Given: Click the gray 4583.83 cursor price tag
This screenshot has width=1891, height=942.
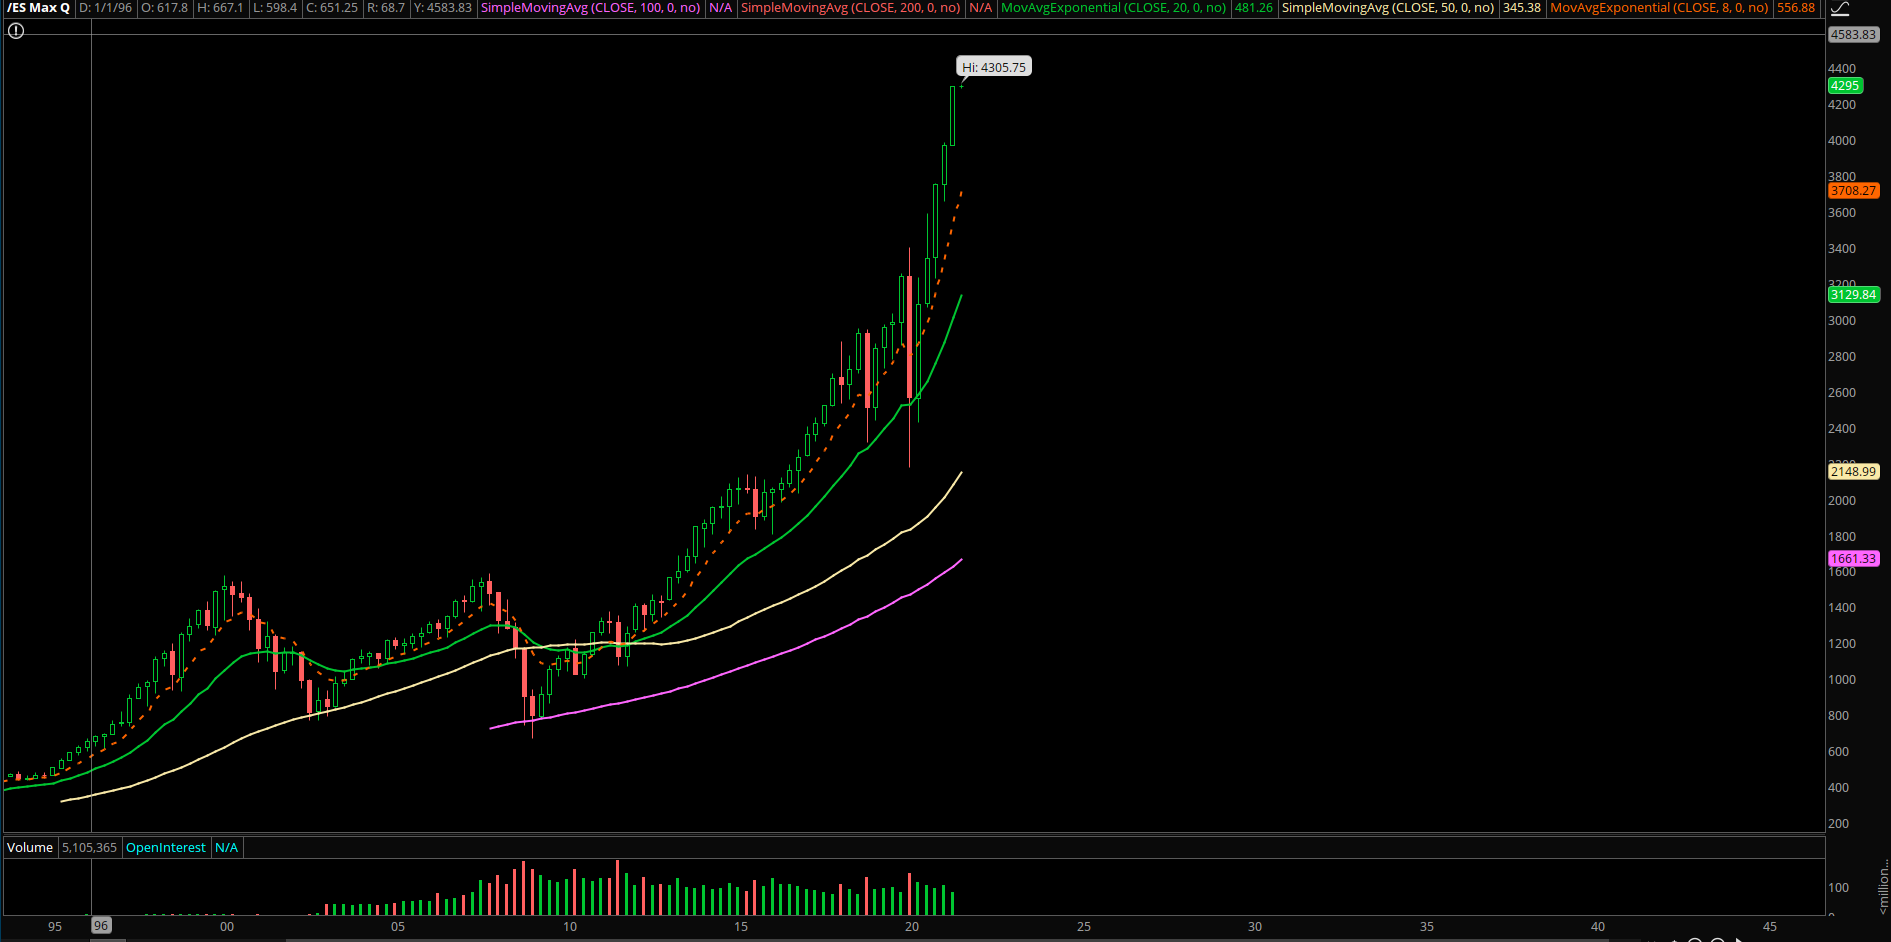Looking at the screenshot, I should (x=1853, y=35).
